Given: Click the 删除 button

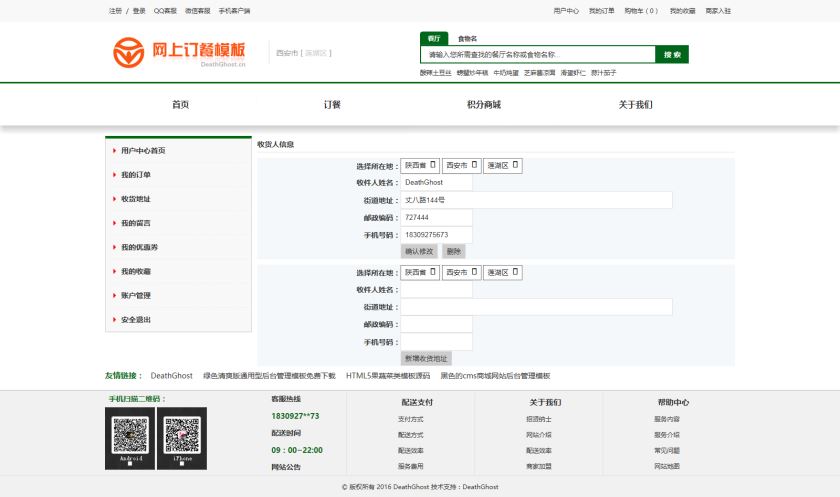Looking at the screenshot, I should [454, 251].
